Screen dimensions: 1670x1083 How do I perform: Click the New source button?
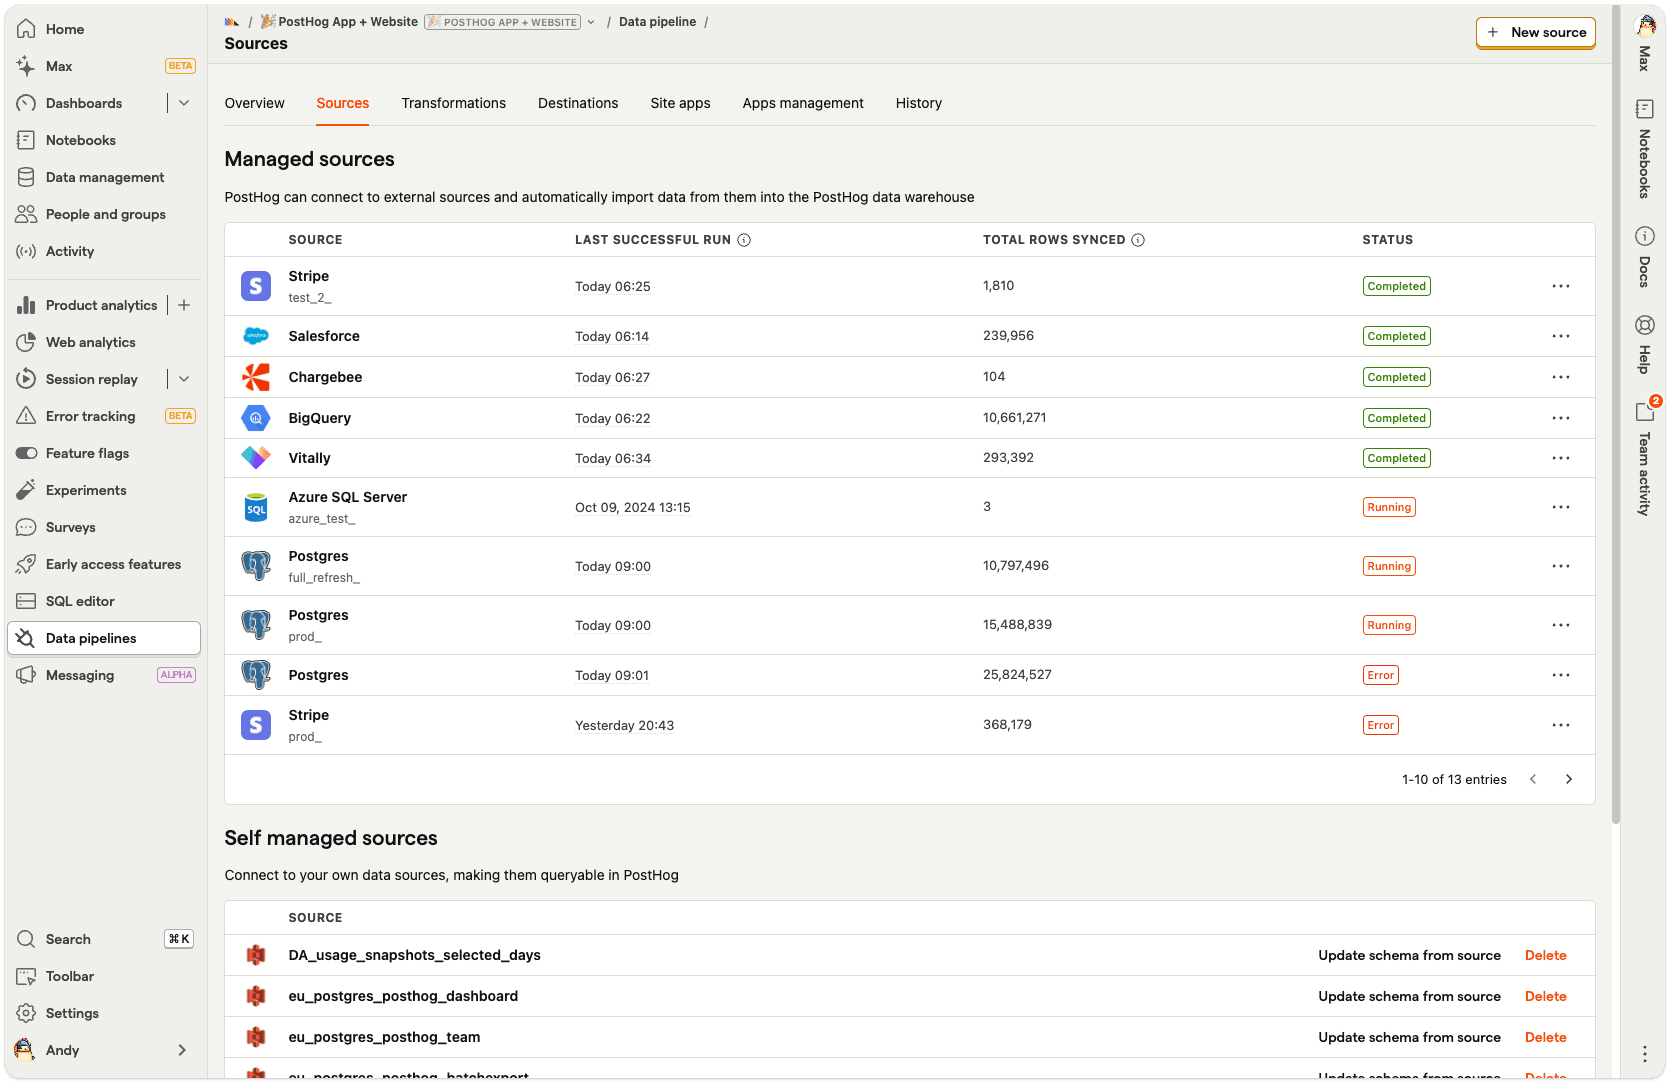(x=1535, y=32)
